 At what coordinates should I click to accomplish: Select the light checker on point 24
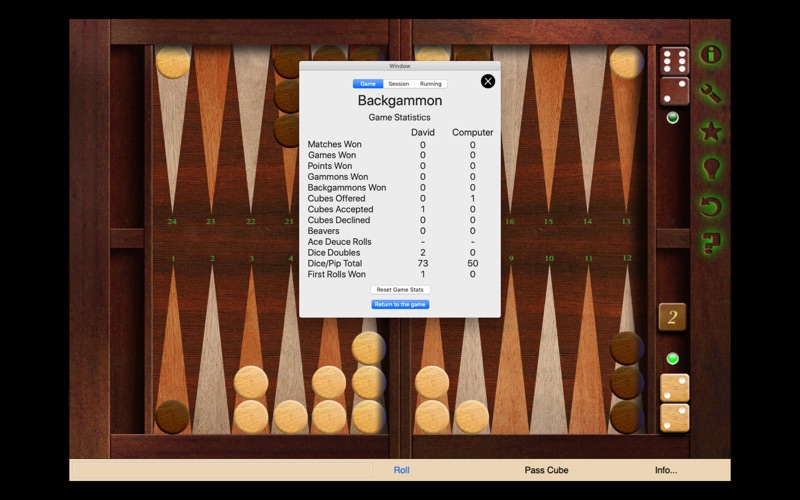[173, 62]
